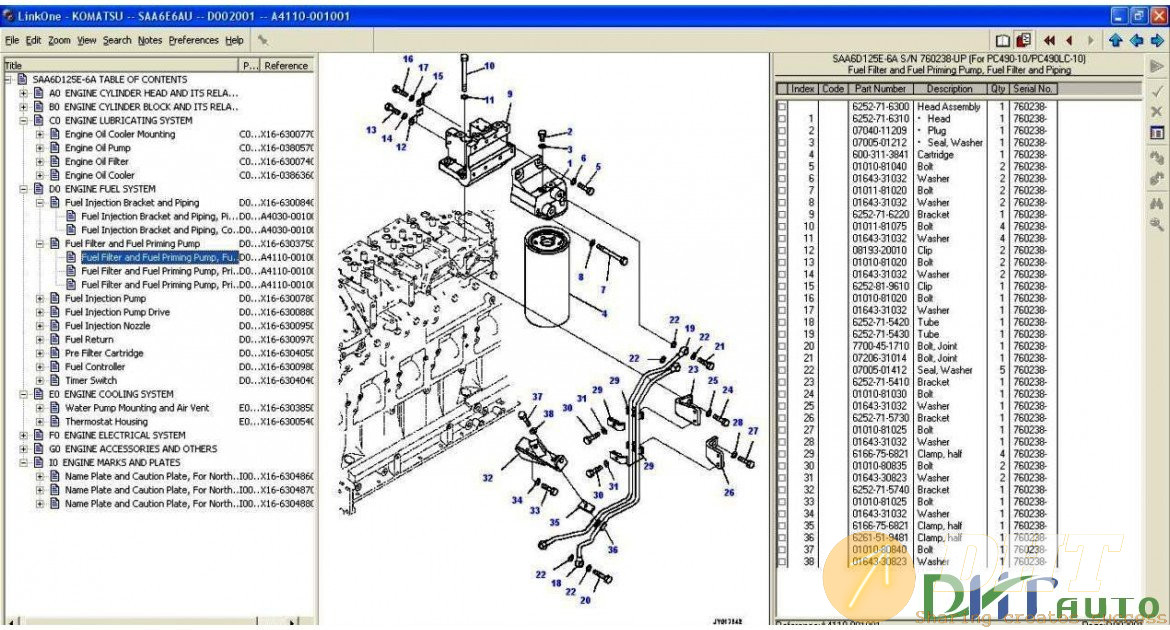Click the X icon in right sidebar

pyautogui.click(x=1157, y=111)
